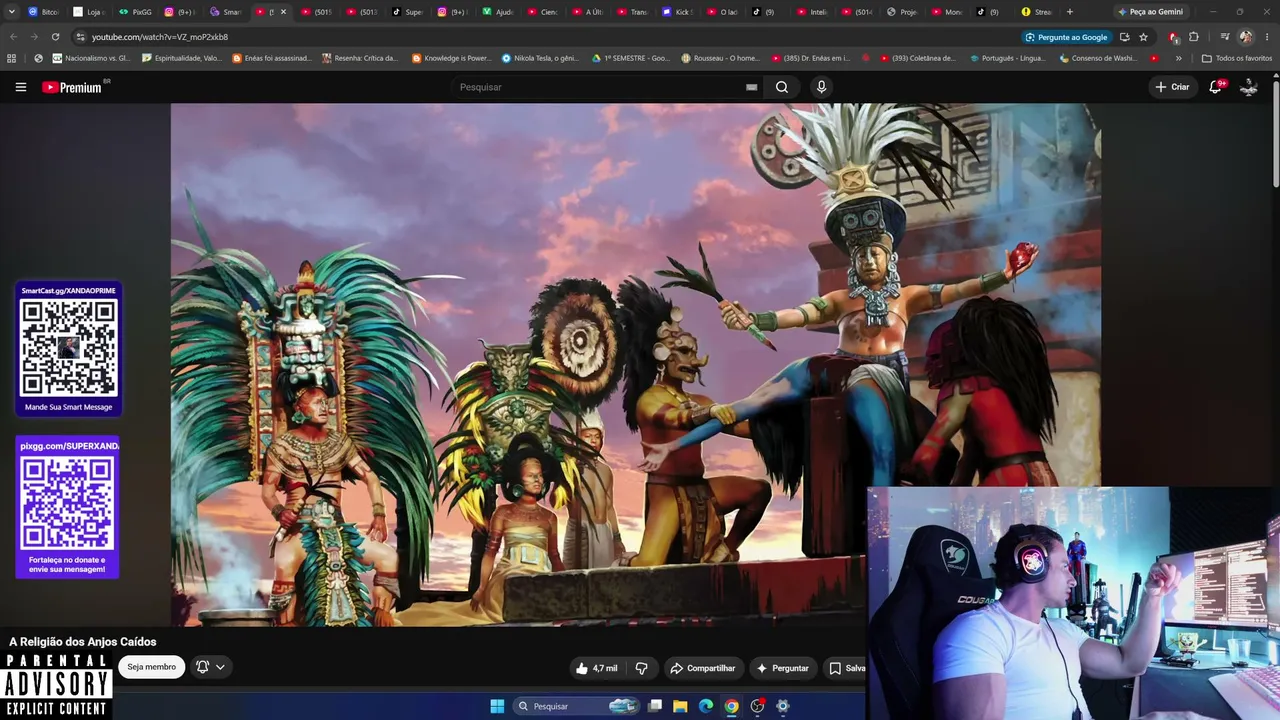Open File Explorer from the taskbar
Screen dimensions: 1280x720
[x=680, y=706]
